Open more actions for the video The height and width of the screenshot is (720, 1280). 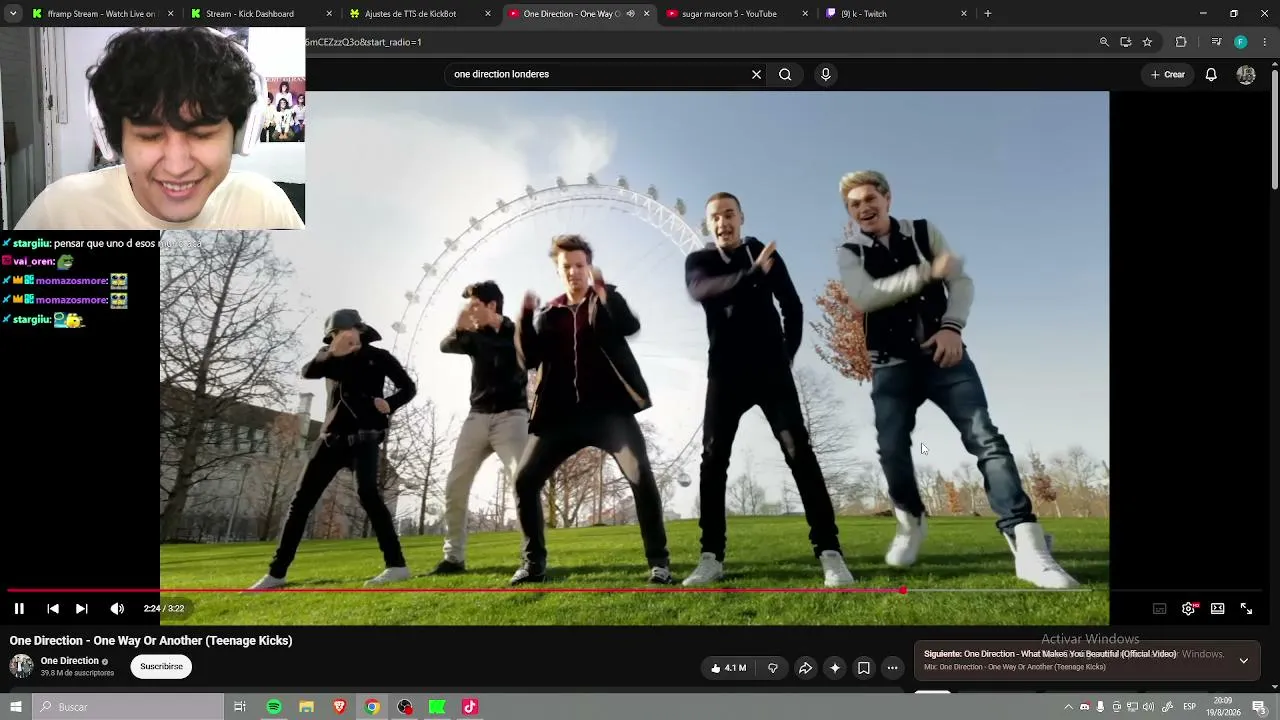coord(893,668)
